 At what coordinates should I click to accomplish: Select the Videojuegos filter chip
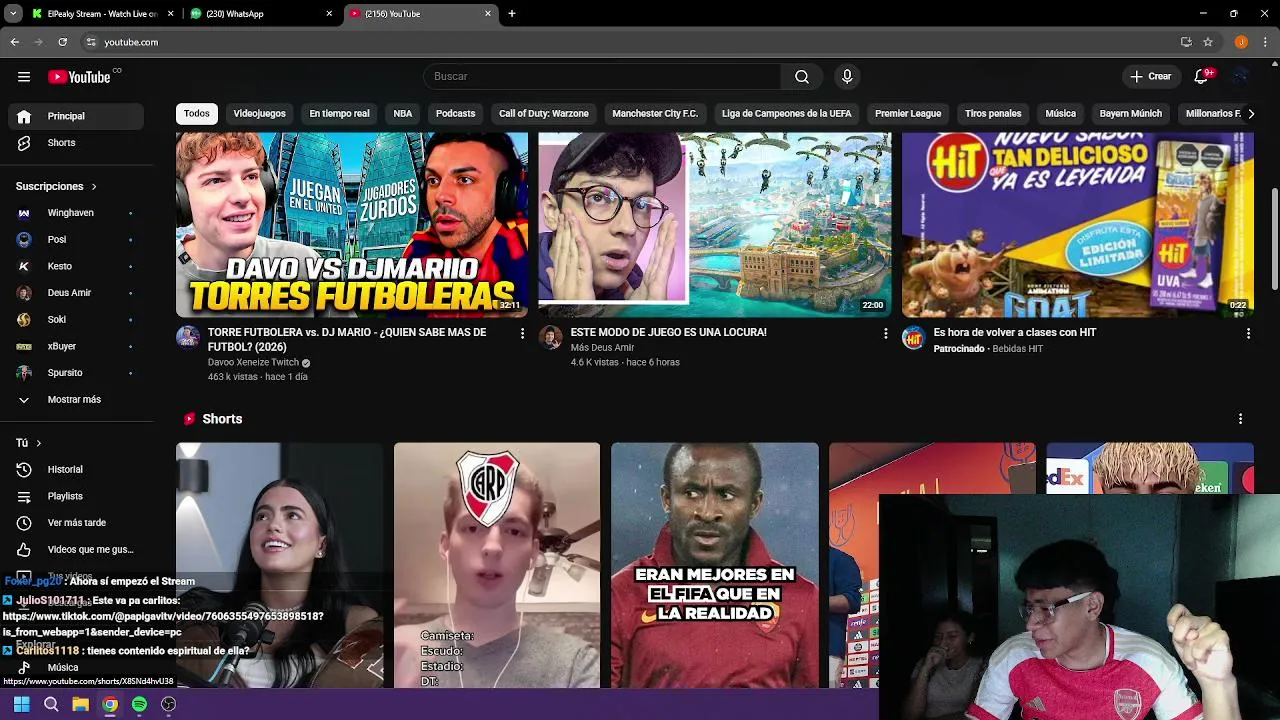point(259,114)
